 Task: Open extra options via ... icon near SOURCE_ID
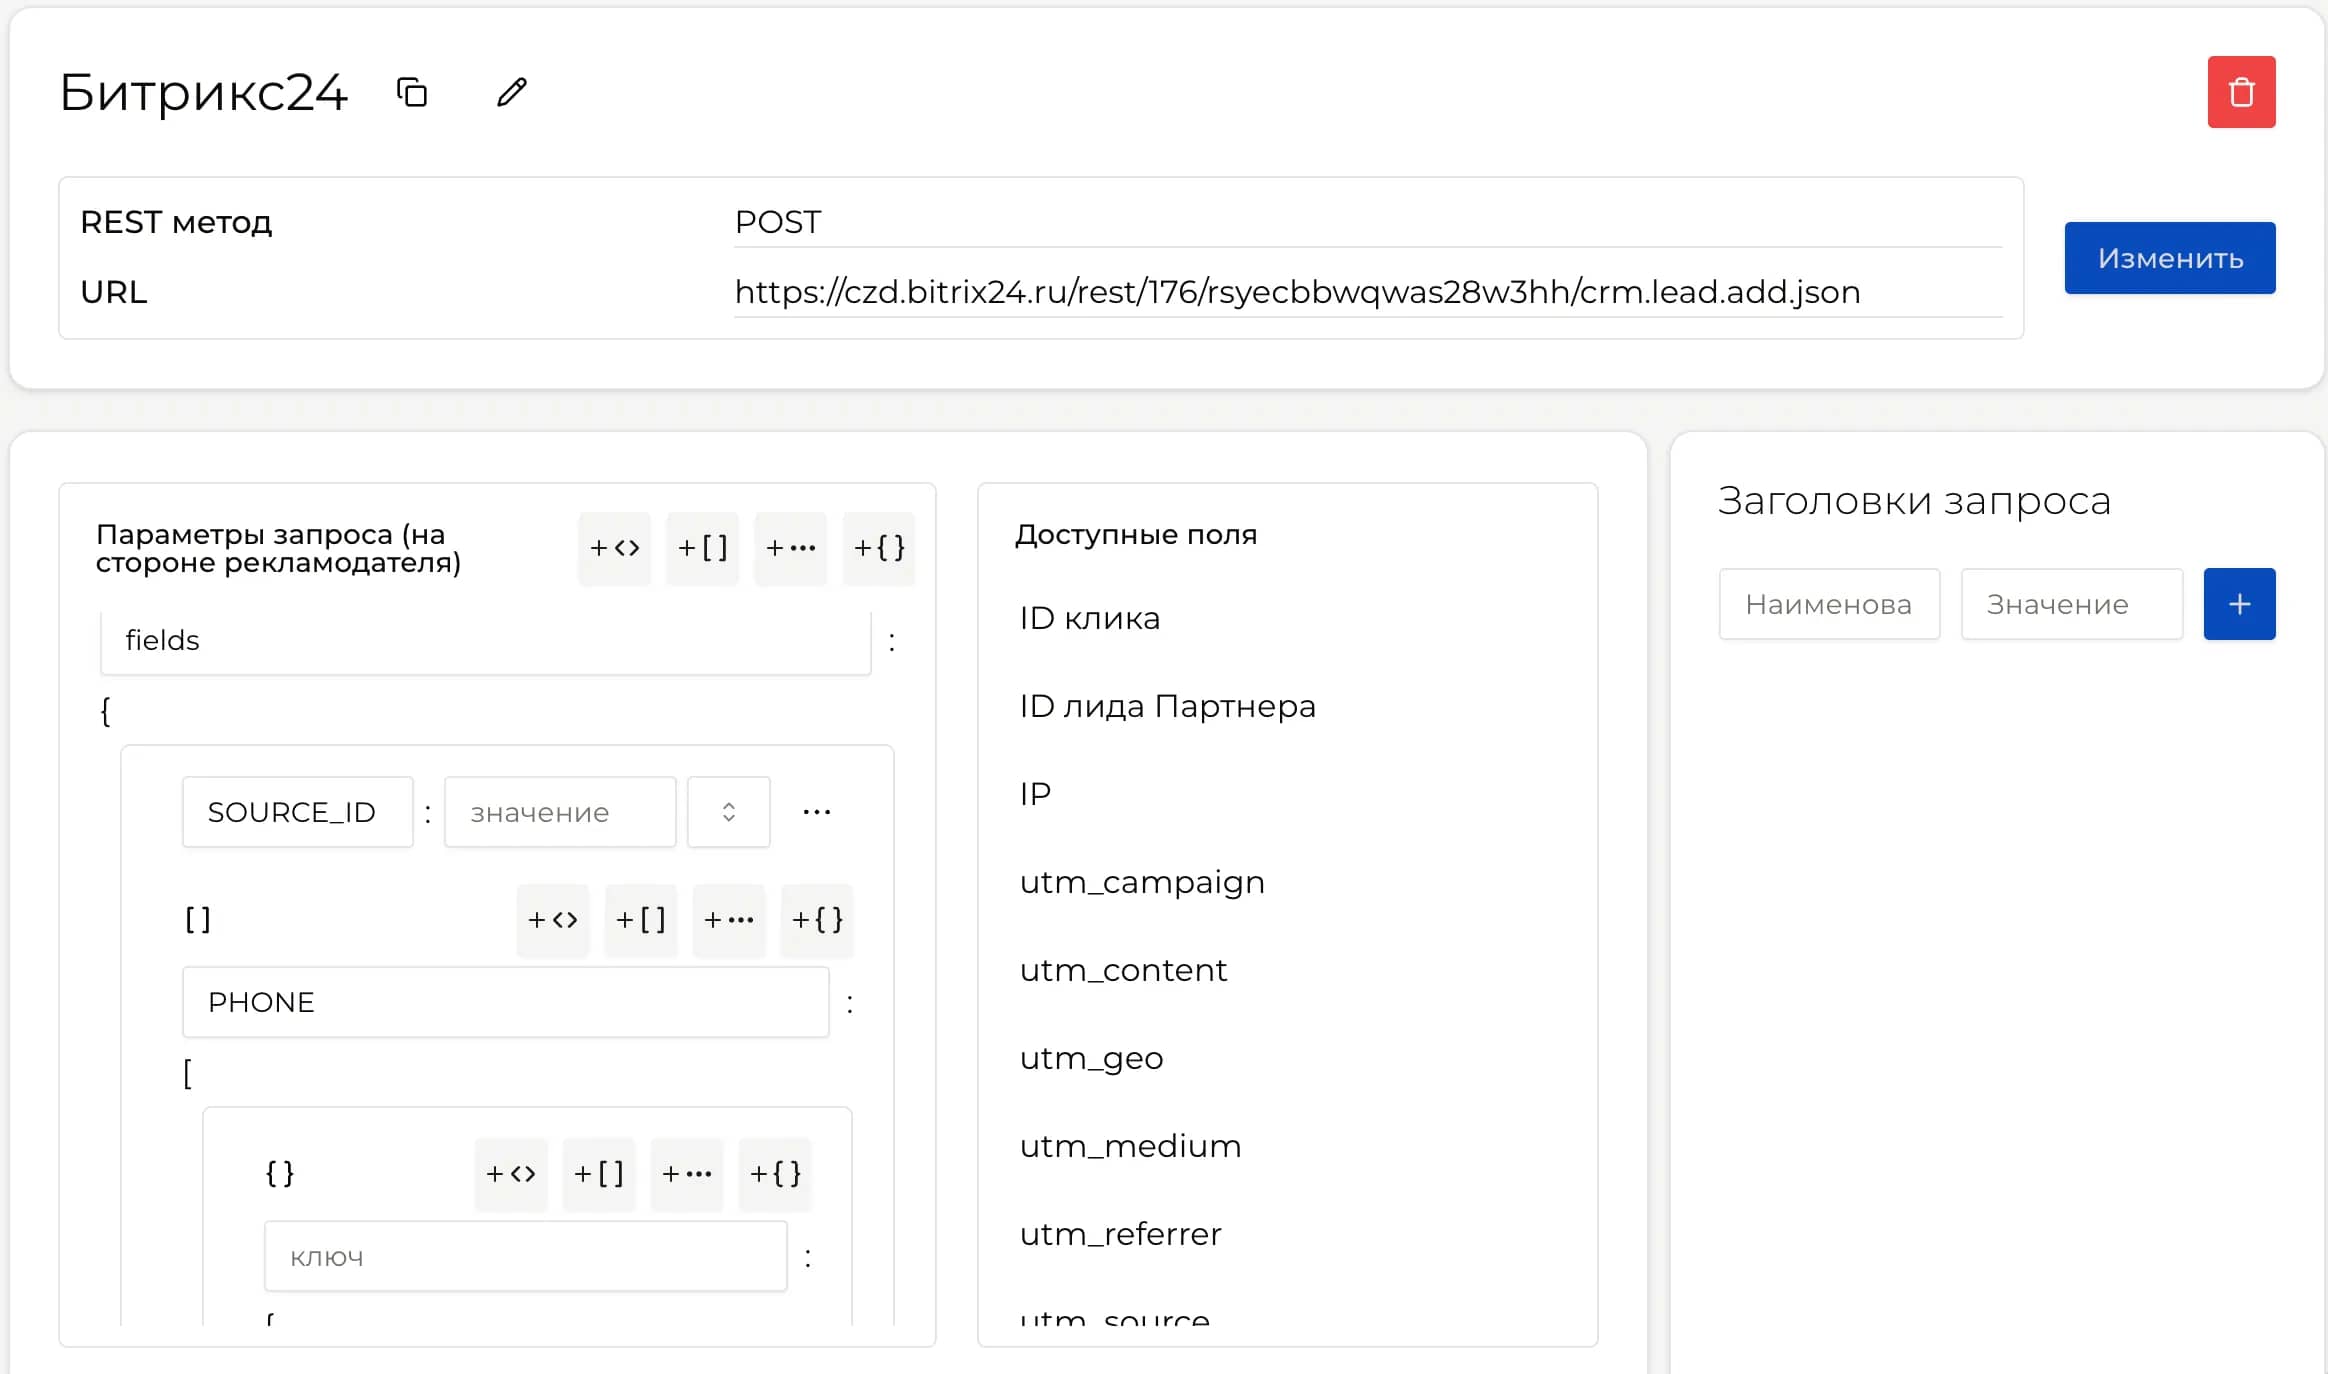tap(818, 811)
